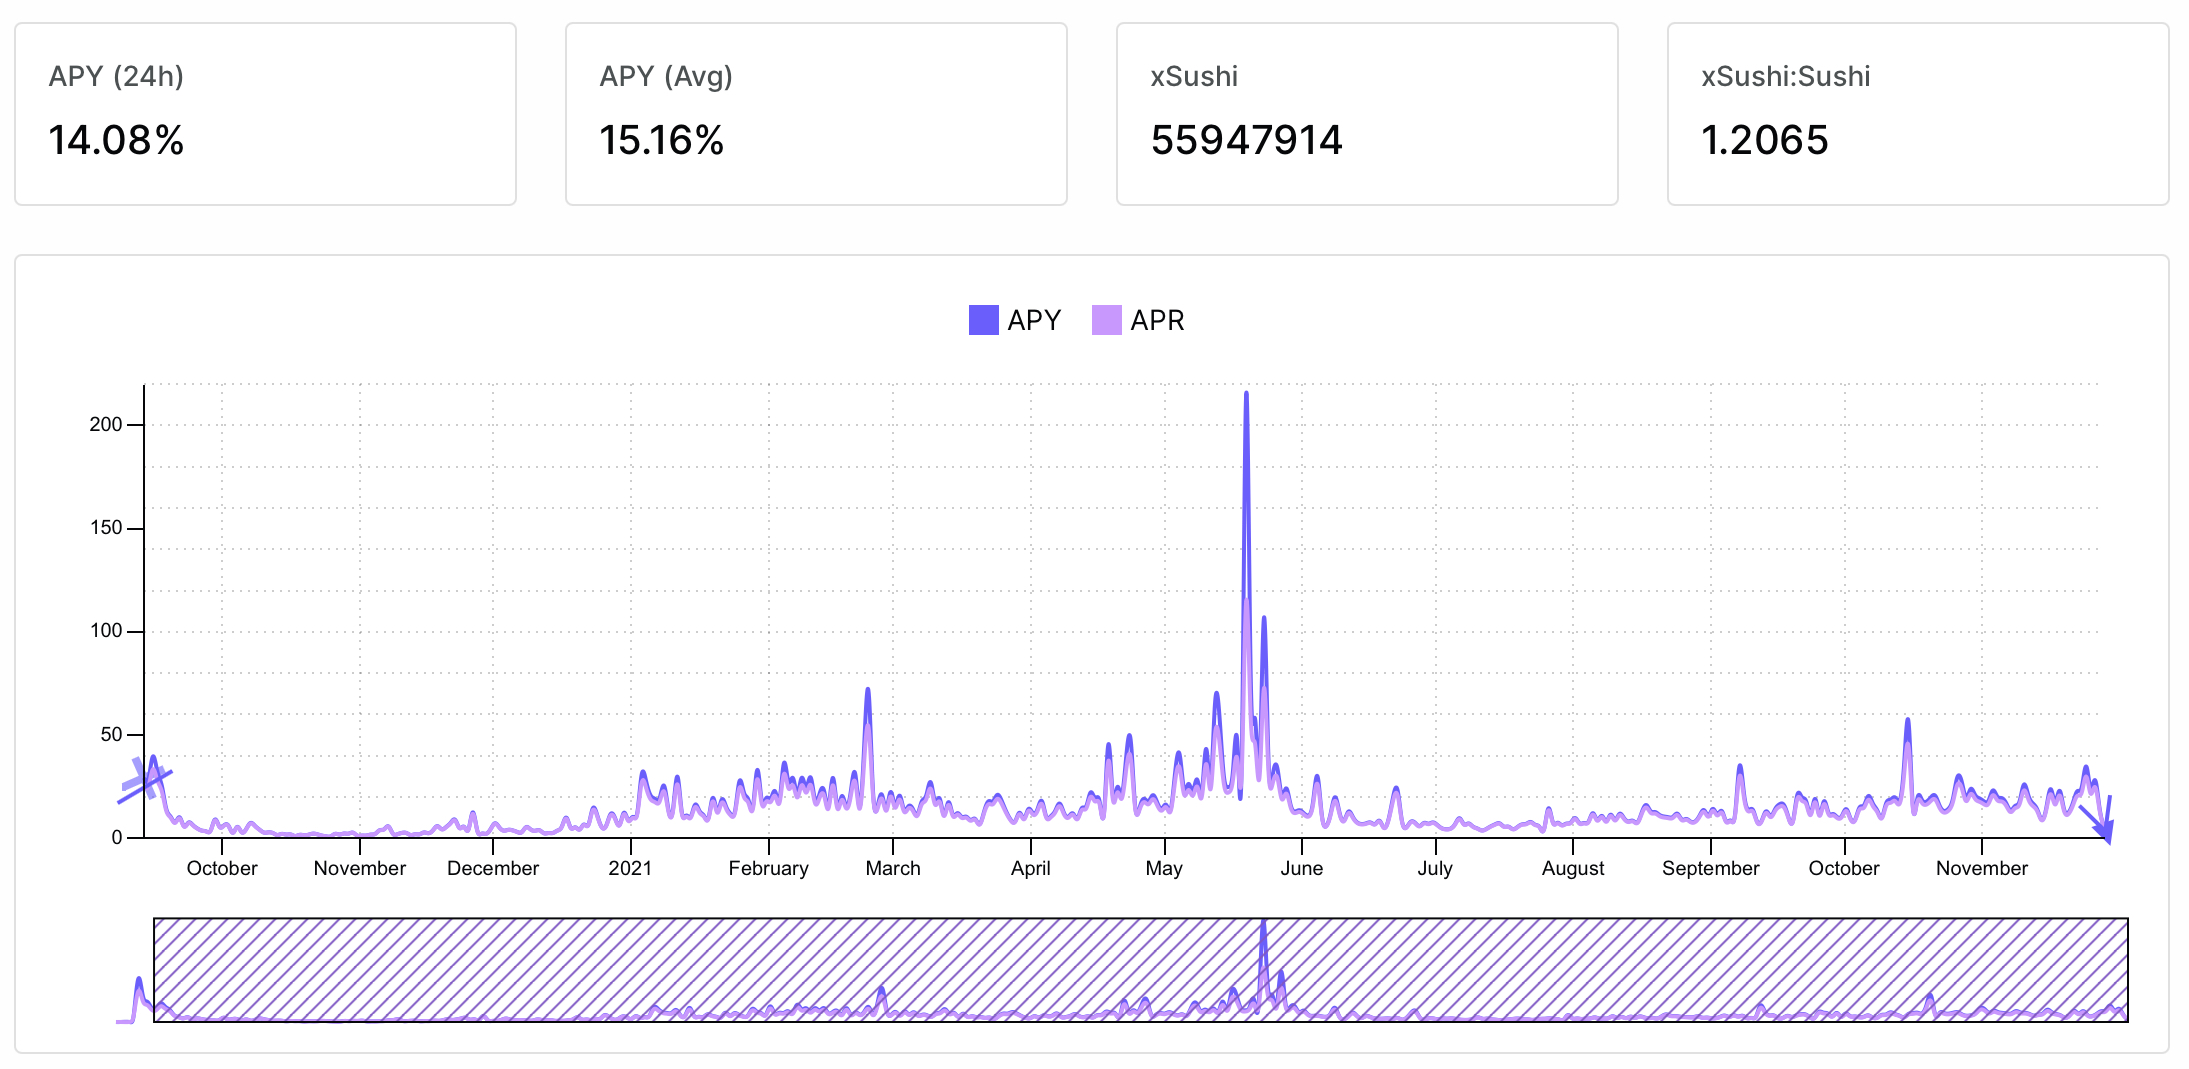Click the May x-axis label
This screenshot has height=1069, width=2189.
pos(1164,868)
